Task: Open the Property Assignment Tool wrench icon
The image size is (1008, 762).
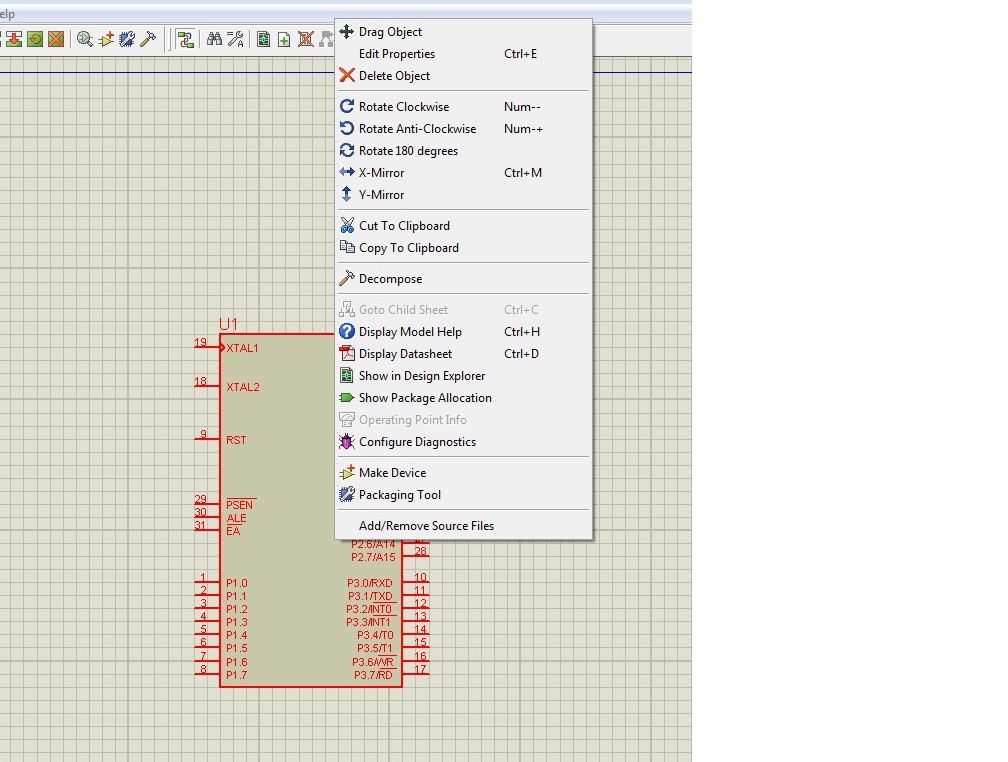Action: [x=235, y=39]
